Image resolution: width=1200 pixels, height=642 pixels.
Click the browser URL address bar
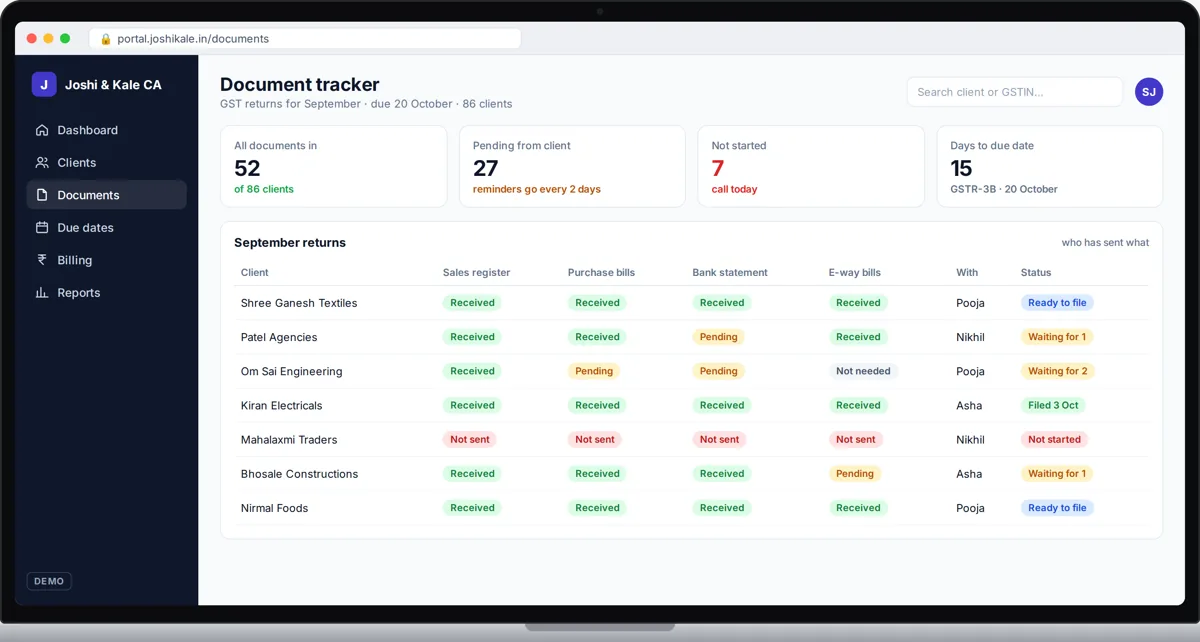click(x=305, y=39)
